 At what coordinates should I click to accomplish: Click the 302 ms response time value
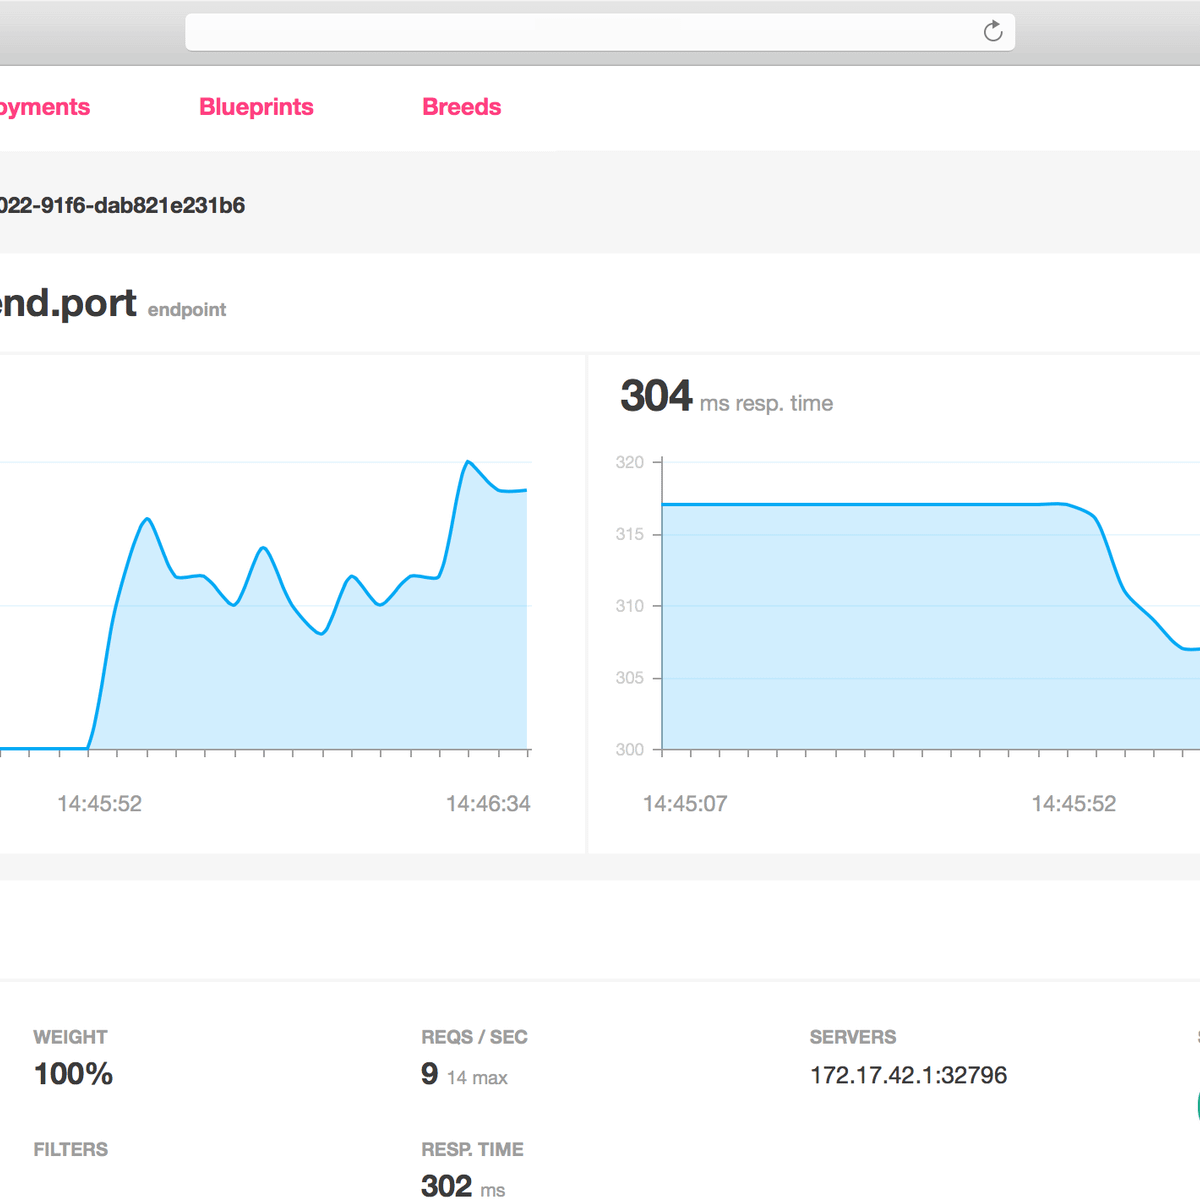[463, 1186]
